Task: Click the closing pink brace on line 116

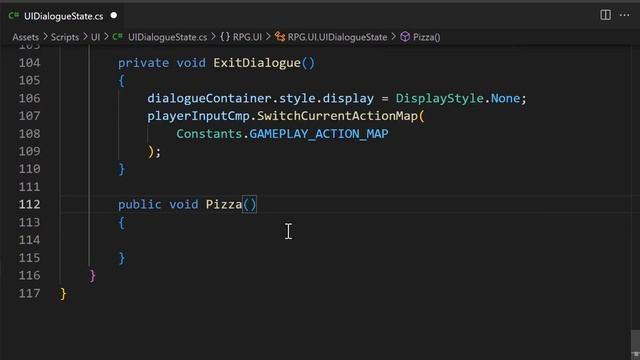Action: (93, 276)
